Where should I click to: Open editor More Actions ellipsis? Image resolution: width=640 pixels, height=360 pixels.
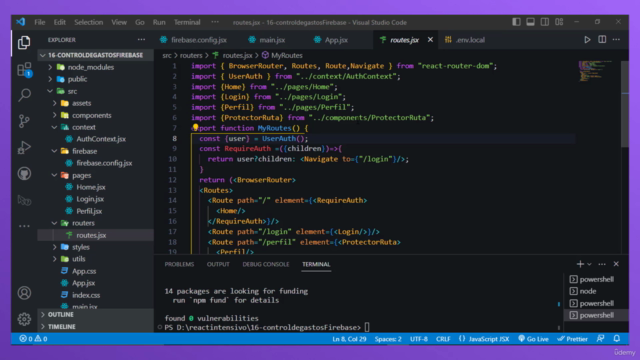click(x=616, y=40)
